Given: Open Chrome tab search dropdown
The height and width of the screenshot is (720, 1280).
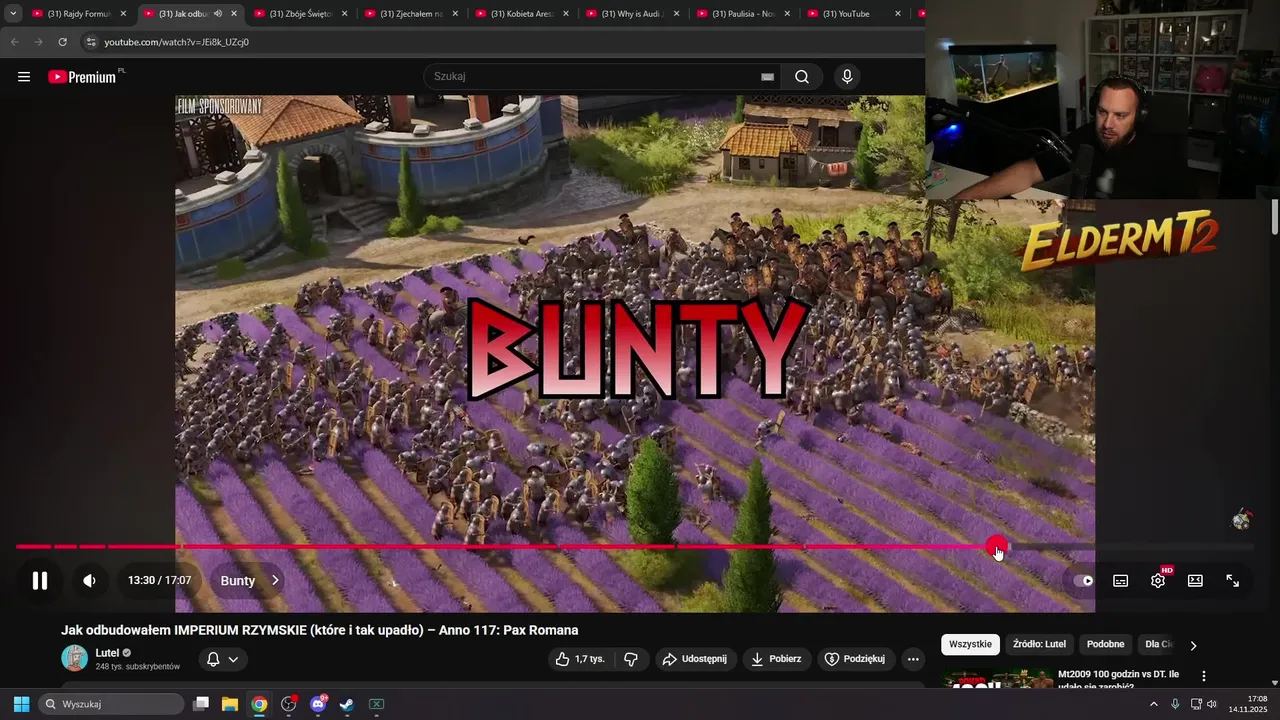Looking at the screenshot, I should coord(13,14).
